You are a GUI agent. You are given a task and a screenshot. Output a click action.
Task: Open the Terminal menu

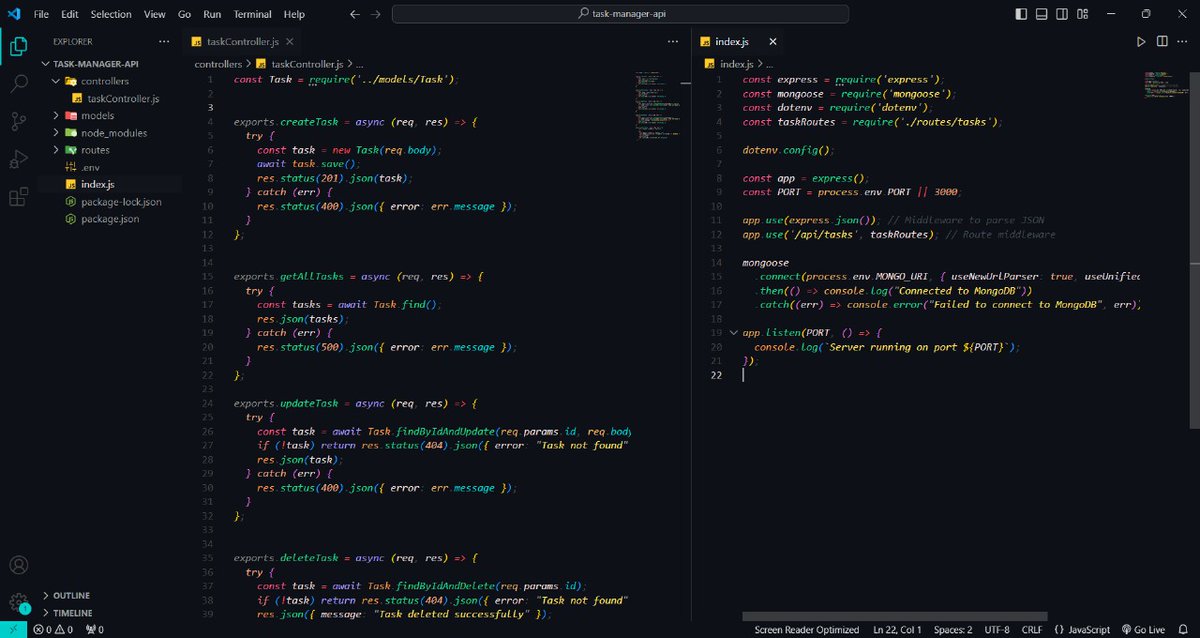(x=253, y=14)
